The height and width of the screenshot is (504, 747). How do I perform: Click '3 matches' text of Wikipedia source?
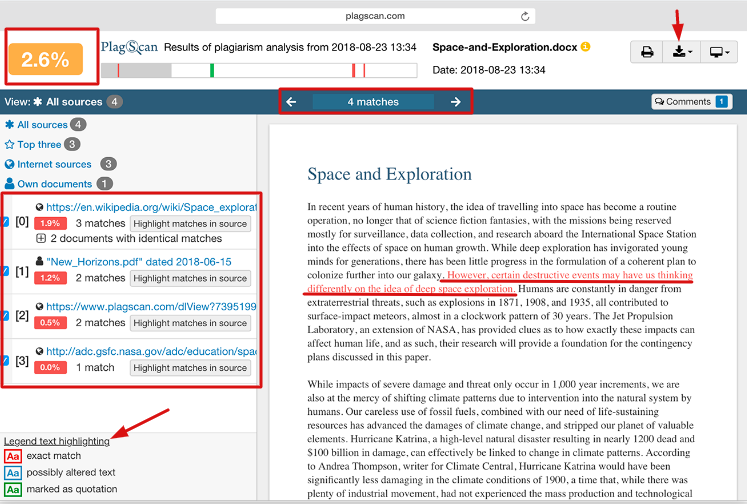(100, 223)
